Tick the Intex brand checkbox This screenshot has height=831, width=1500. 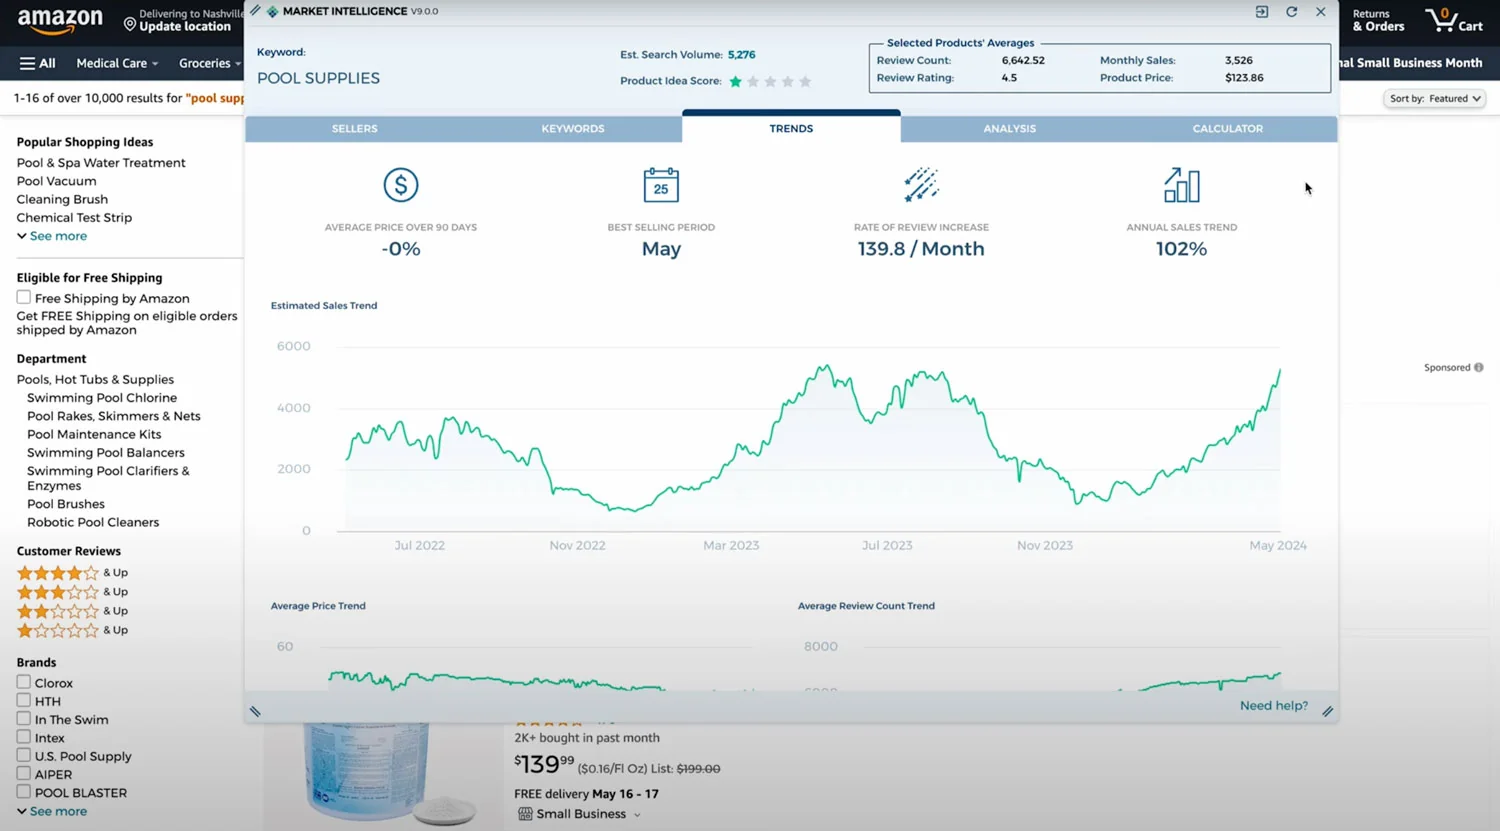pos(23,737)
